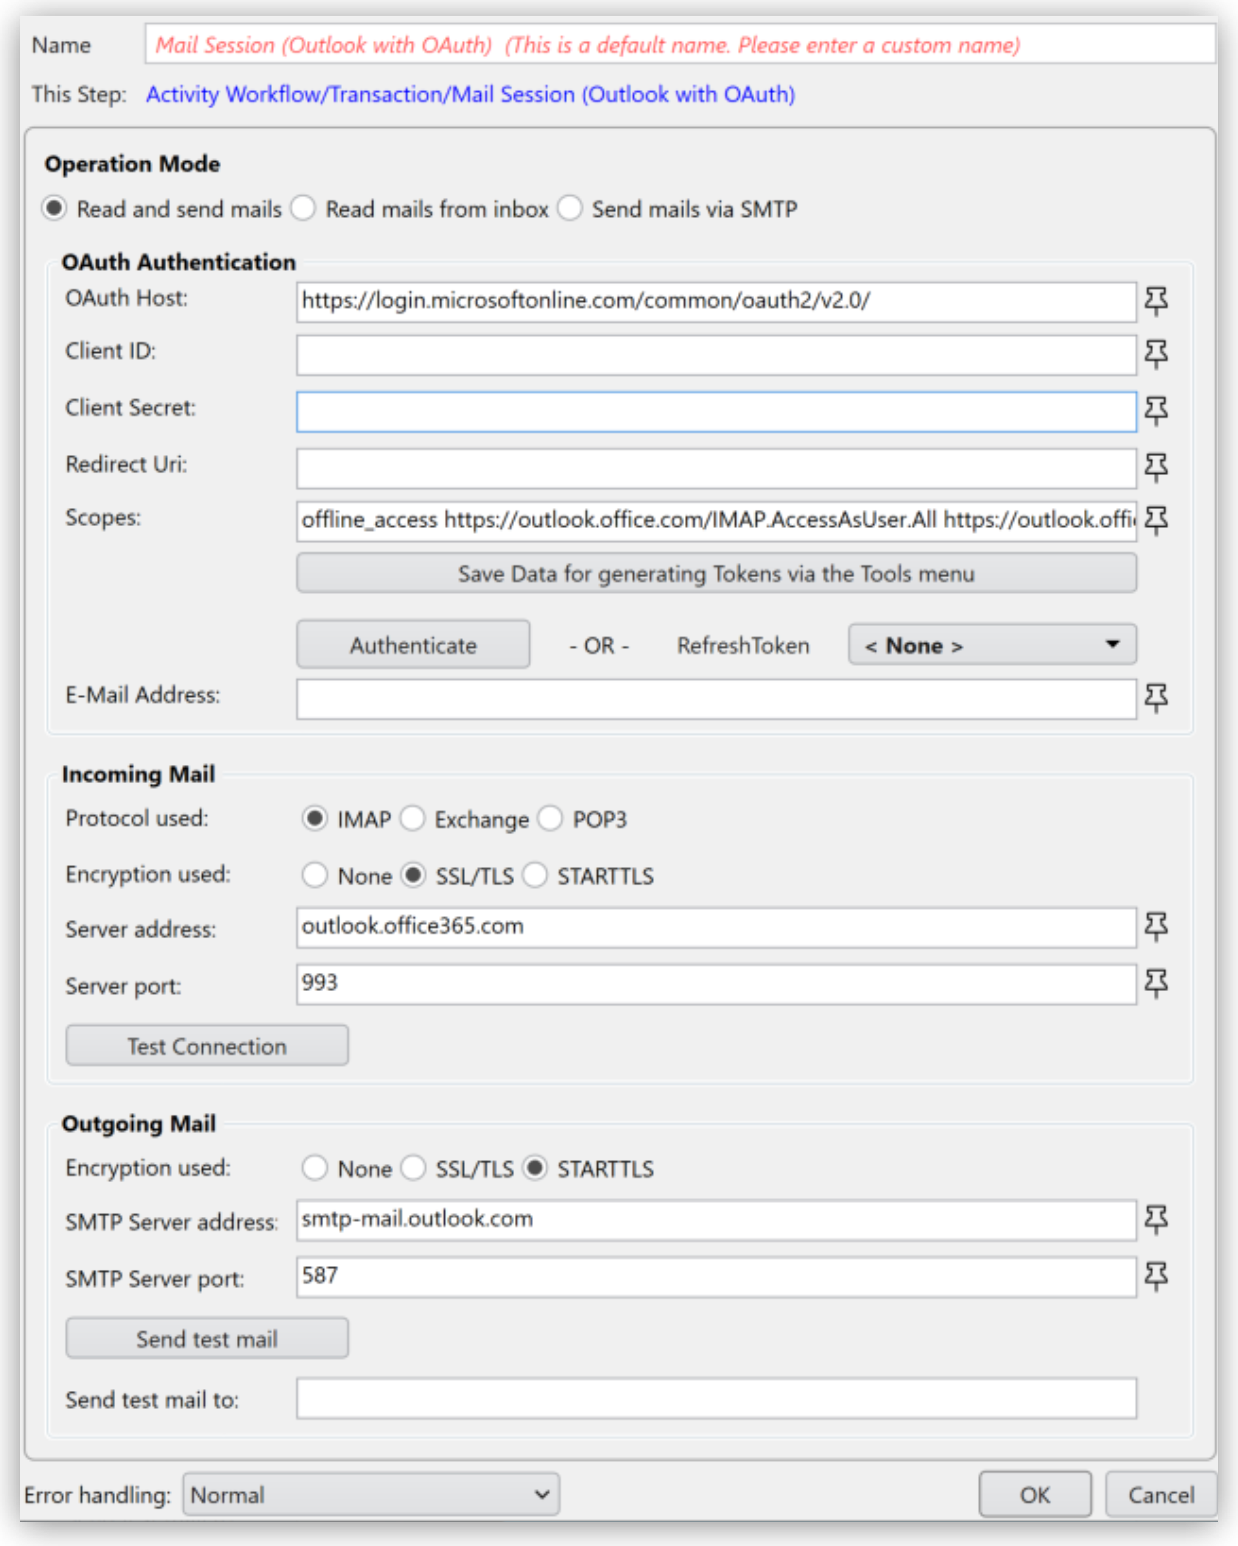Viewport: 1238px width, 1546px height.
Task: Choose Exchange as the incoming protocol
Action: click(x=412, y=819)
